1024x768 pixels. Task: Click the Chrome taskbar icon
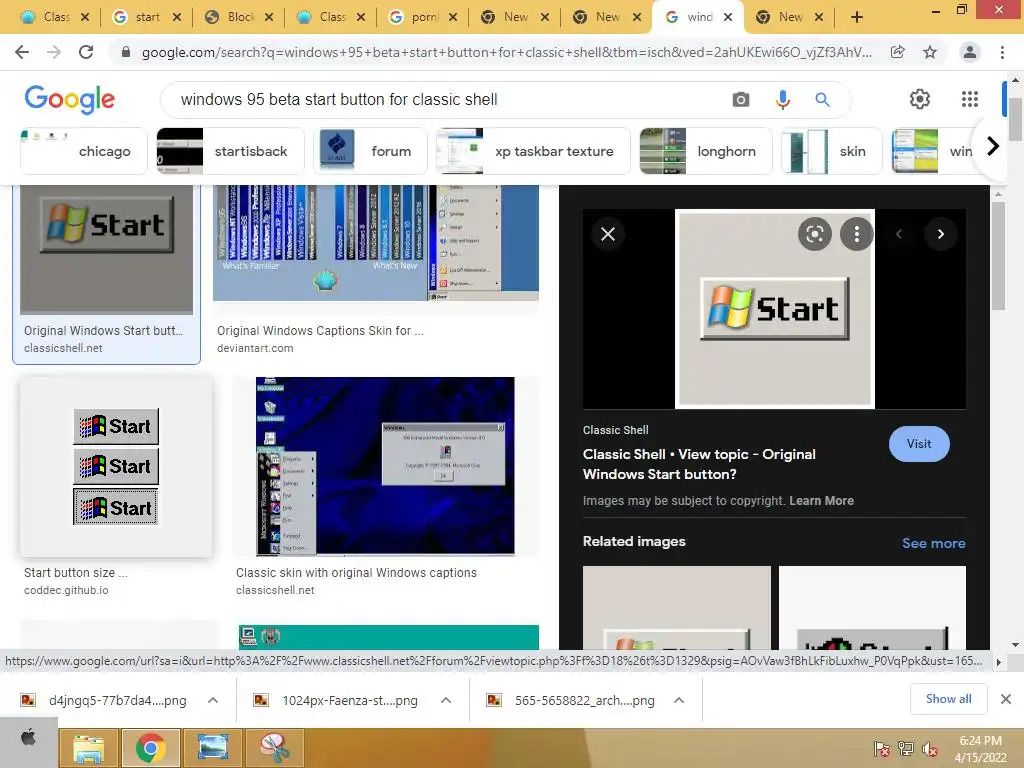[x=151, y=748]
